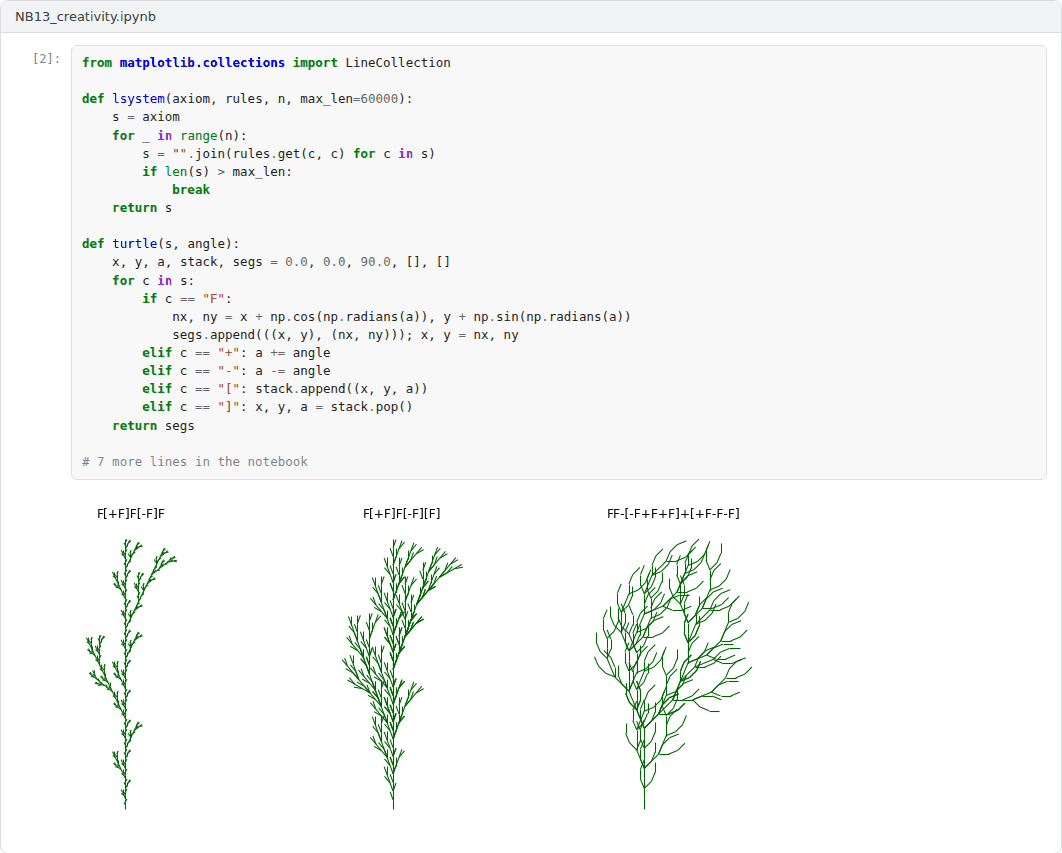Select the F[+F]F[-F][F] plant plot image
1062x853 pixels.
point(402,674)
